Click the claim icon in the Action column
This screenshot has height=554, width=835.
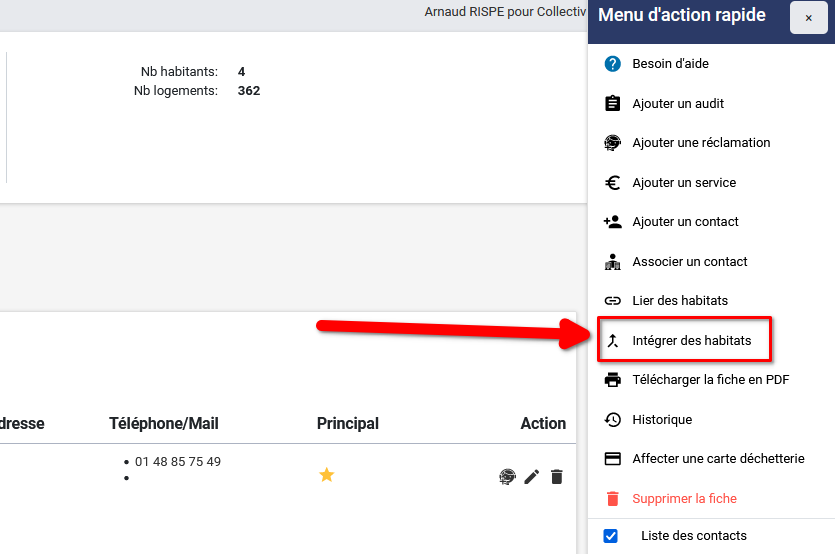[506, 477]
